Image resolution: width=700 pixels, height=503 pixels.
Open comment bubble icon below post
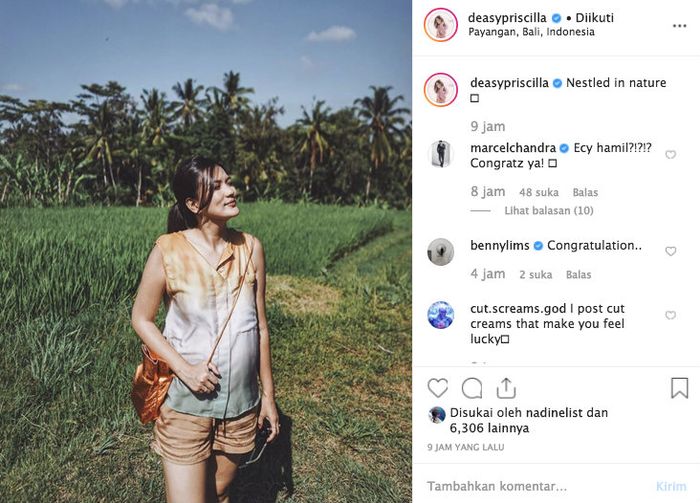pyautogui.click(x=472, y=388)
